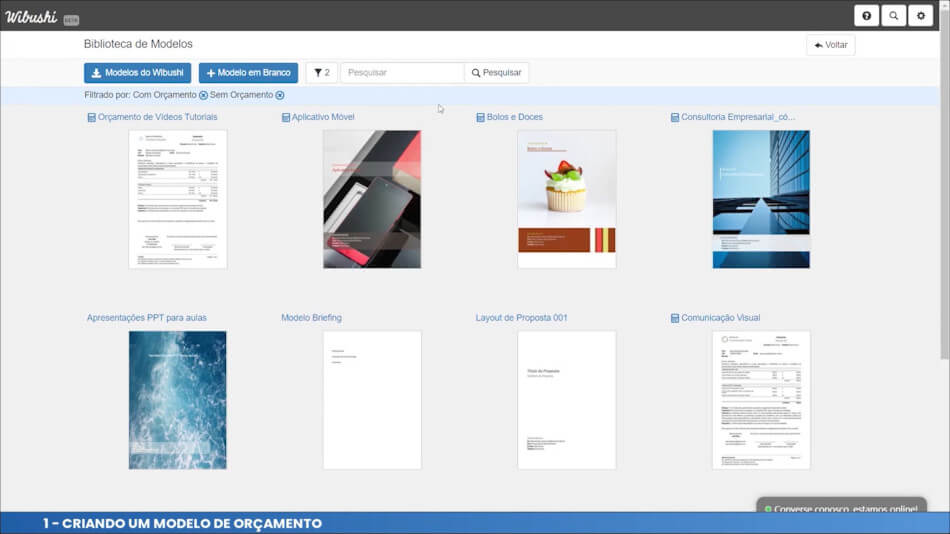Click the Pesquisar search button

(497, 73)
